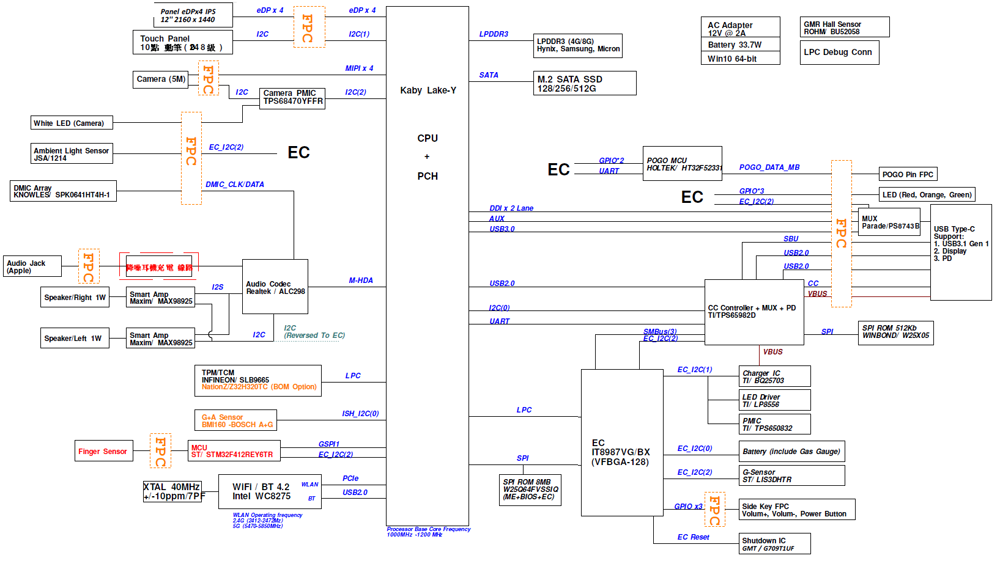The image size is (1000, 561).
Task: Click the Panel eDPx4 IPS 2160 x 1440 block
Action: [193, 15]
